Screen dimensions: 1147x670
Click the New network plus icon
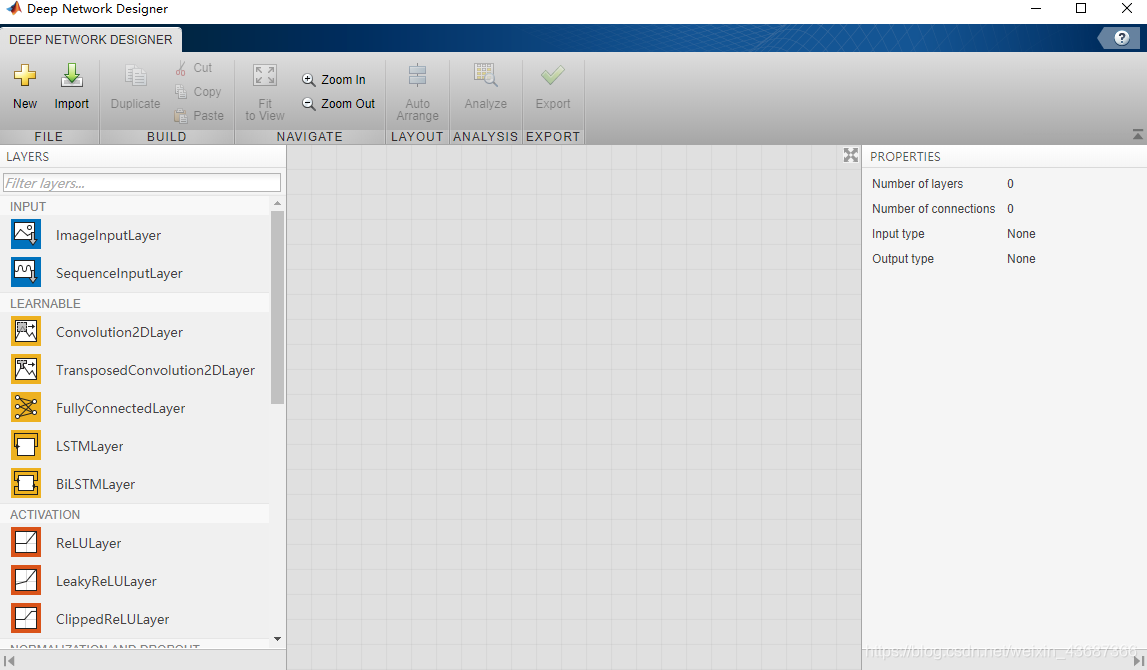25,75
